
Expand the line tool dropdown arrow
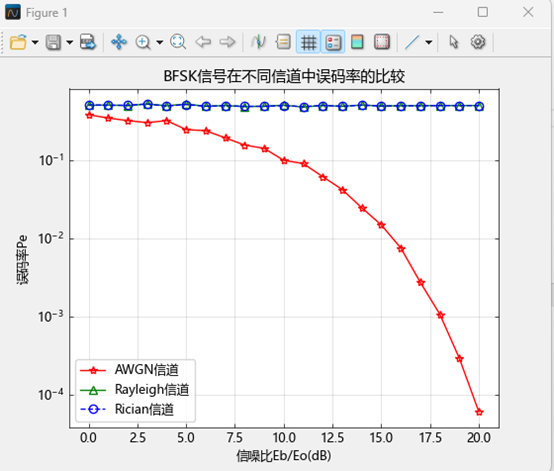click(x=429, y=42)
